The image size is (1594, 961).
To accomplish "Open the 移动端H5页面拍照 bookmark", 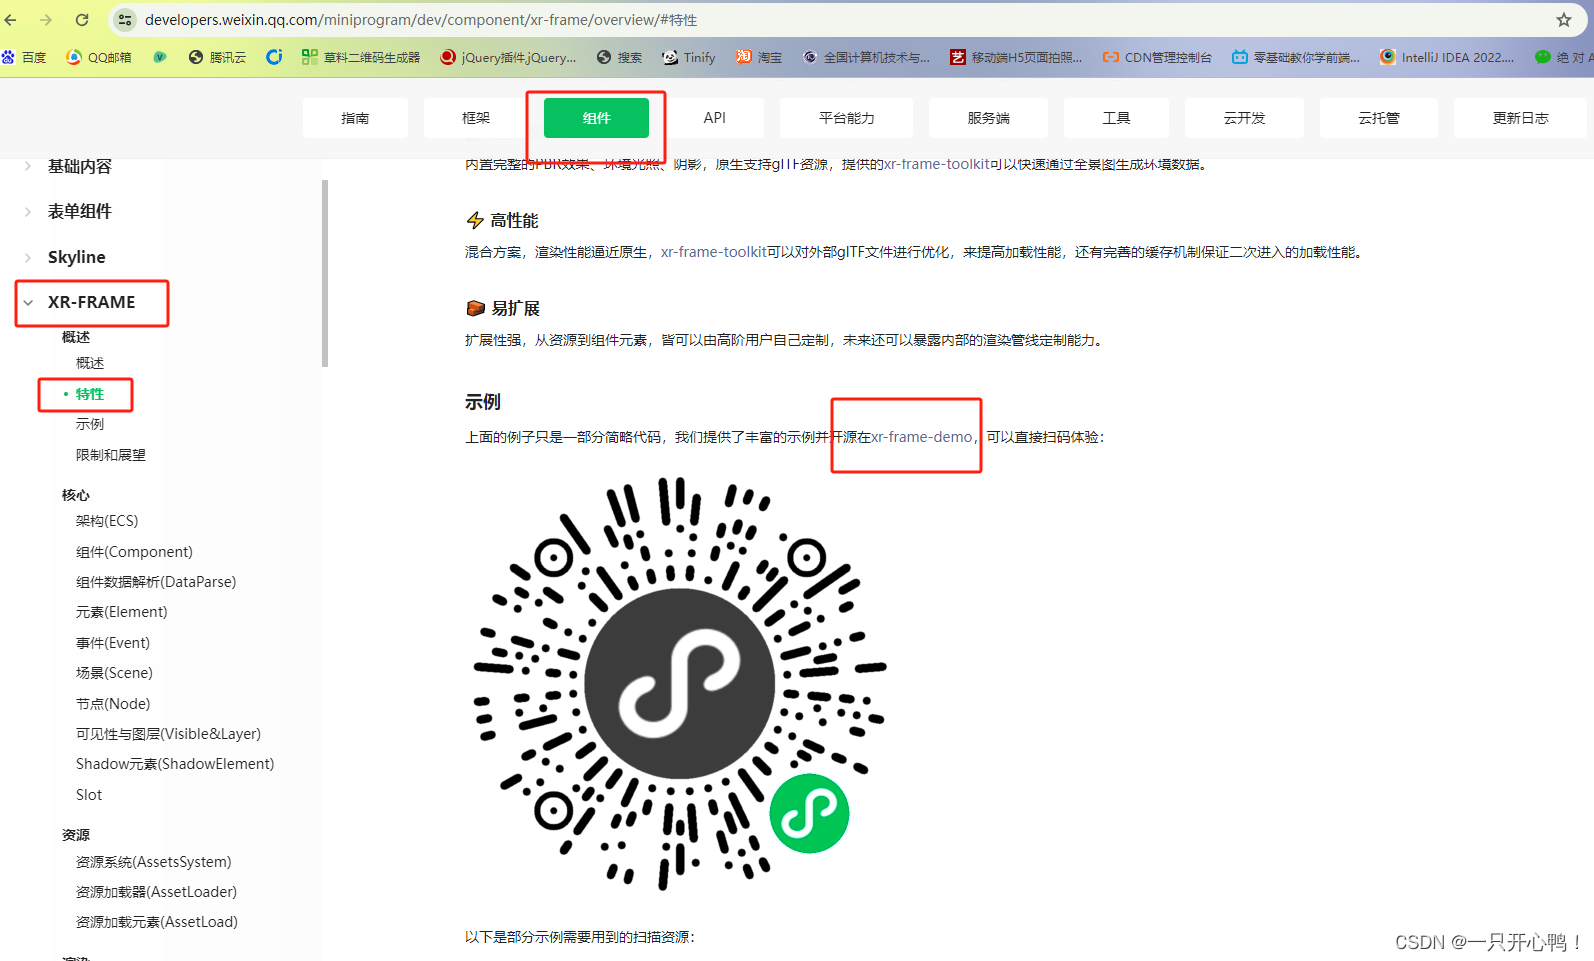I will click(x=1016, y=57).
